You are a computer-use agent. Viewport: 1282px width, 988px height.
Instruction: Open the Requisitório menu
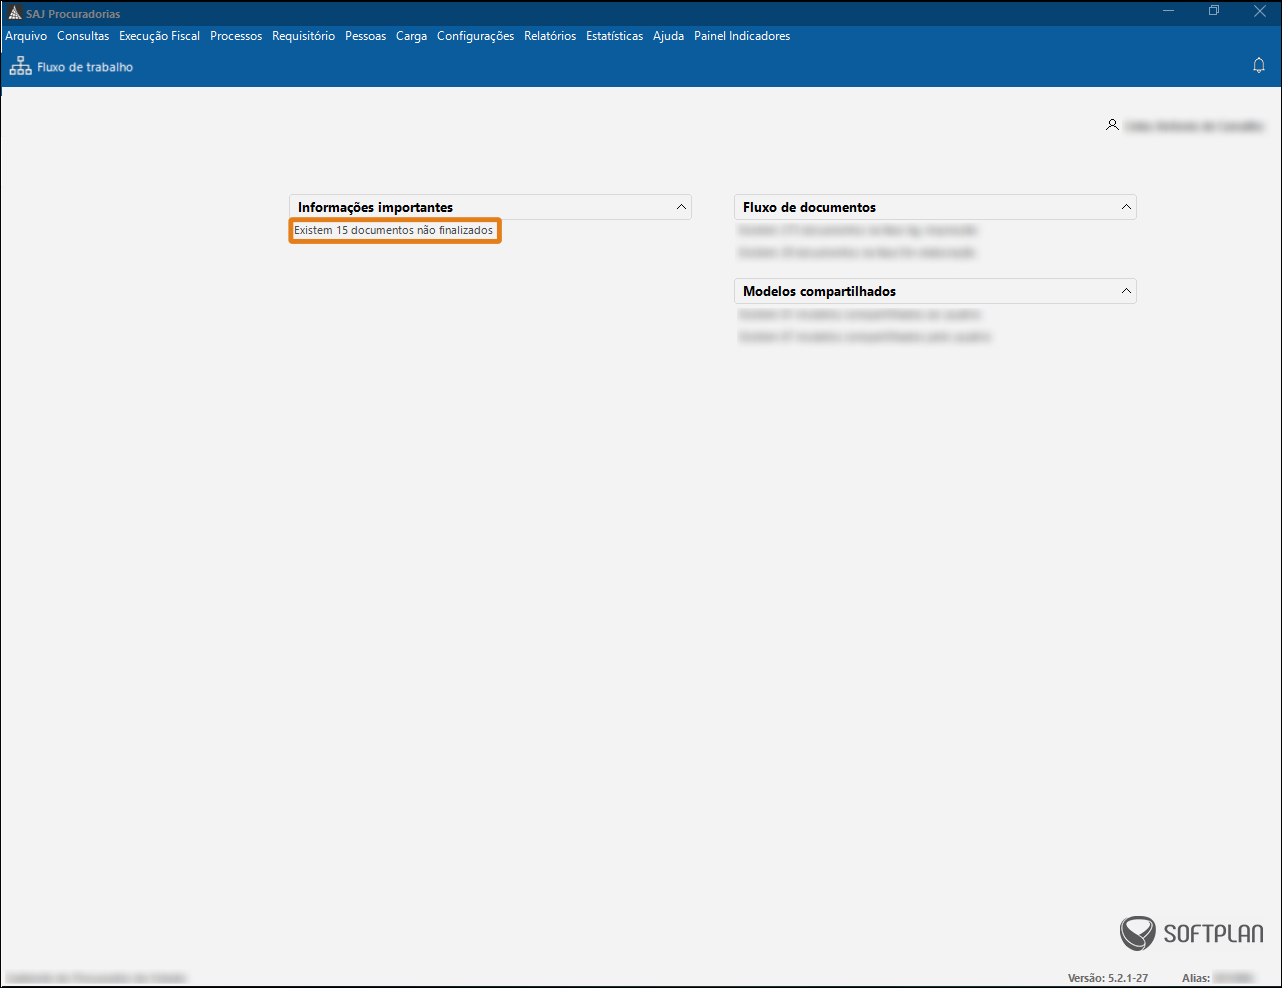[x=303, y=36]
